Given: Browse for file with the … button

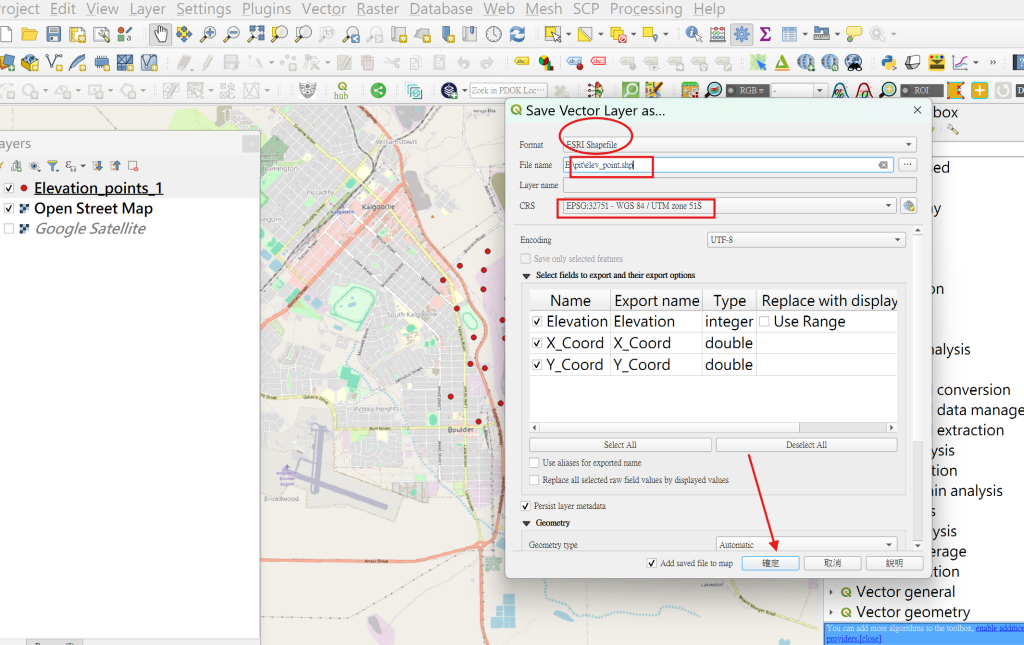Looking at the screenshot, I should [x=907, y=165].
